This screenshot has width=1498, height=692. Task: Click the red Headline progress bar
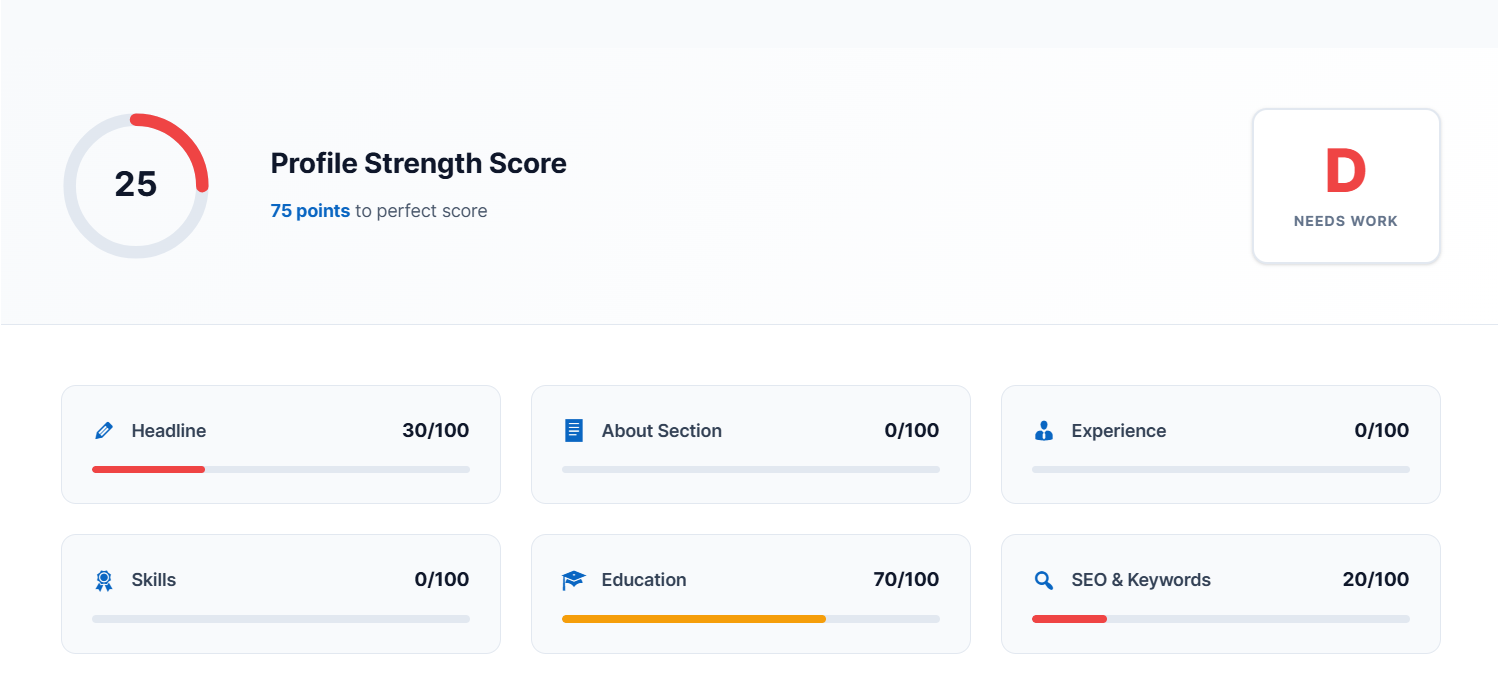(x=148, y=469)
